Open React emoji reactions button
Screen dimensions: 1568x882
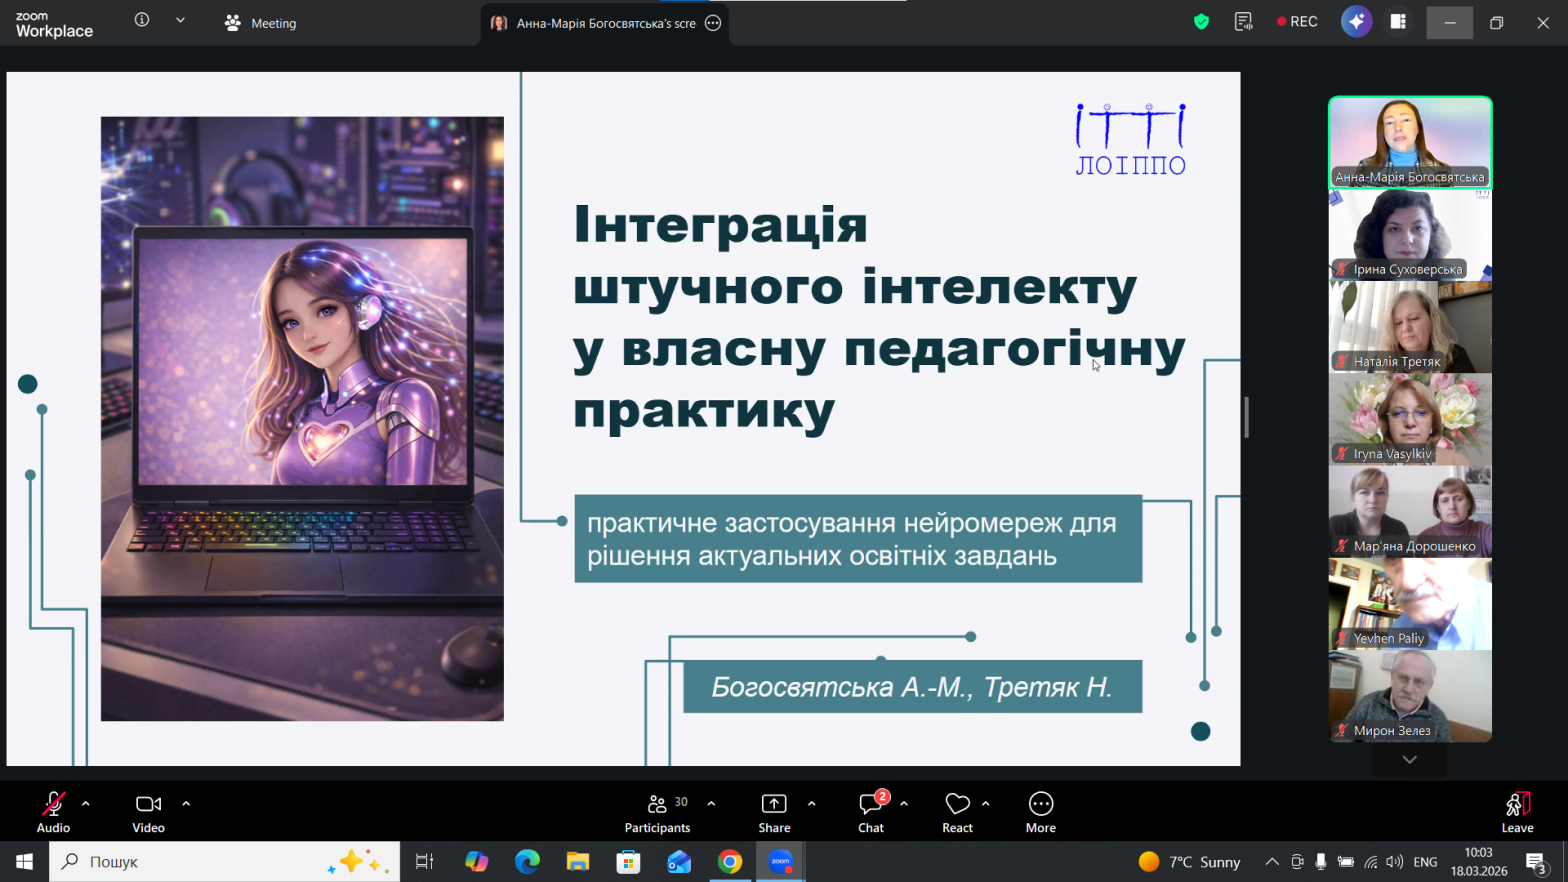(957, 811)
